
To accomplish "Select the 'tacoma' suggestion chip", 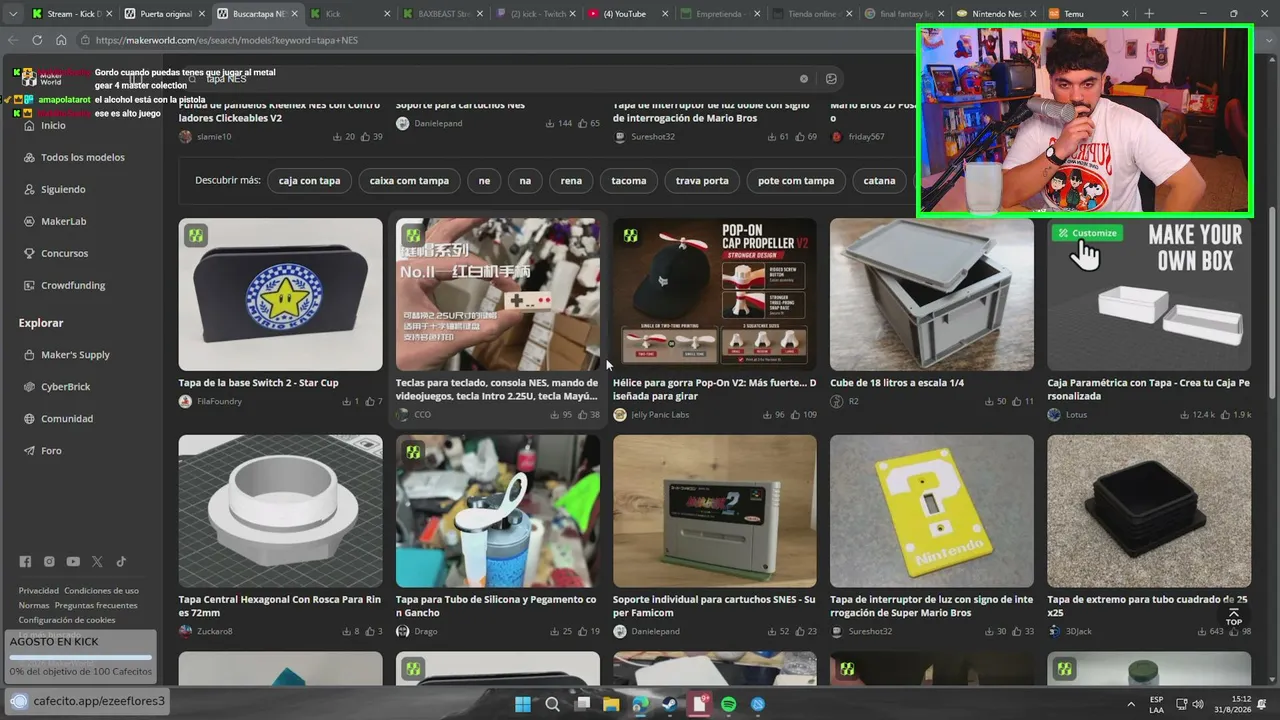I will 629,181.
